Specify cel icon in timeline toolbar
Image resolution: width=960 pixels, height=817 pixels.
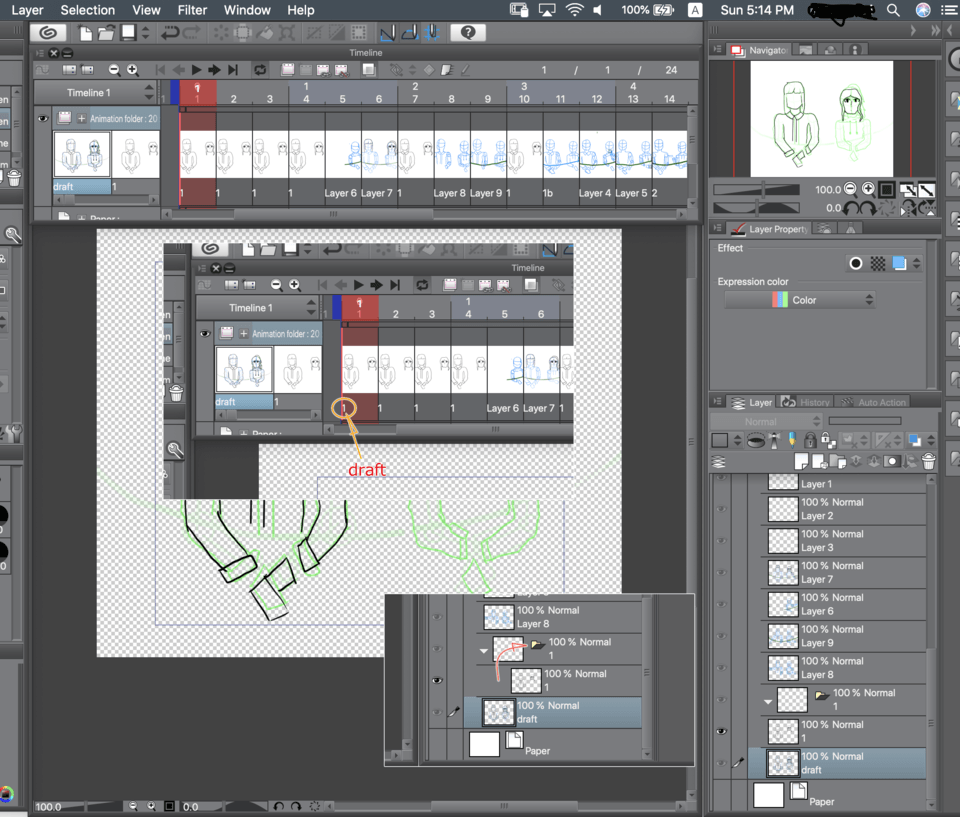point(323,70)
